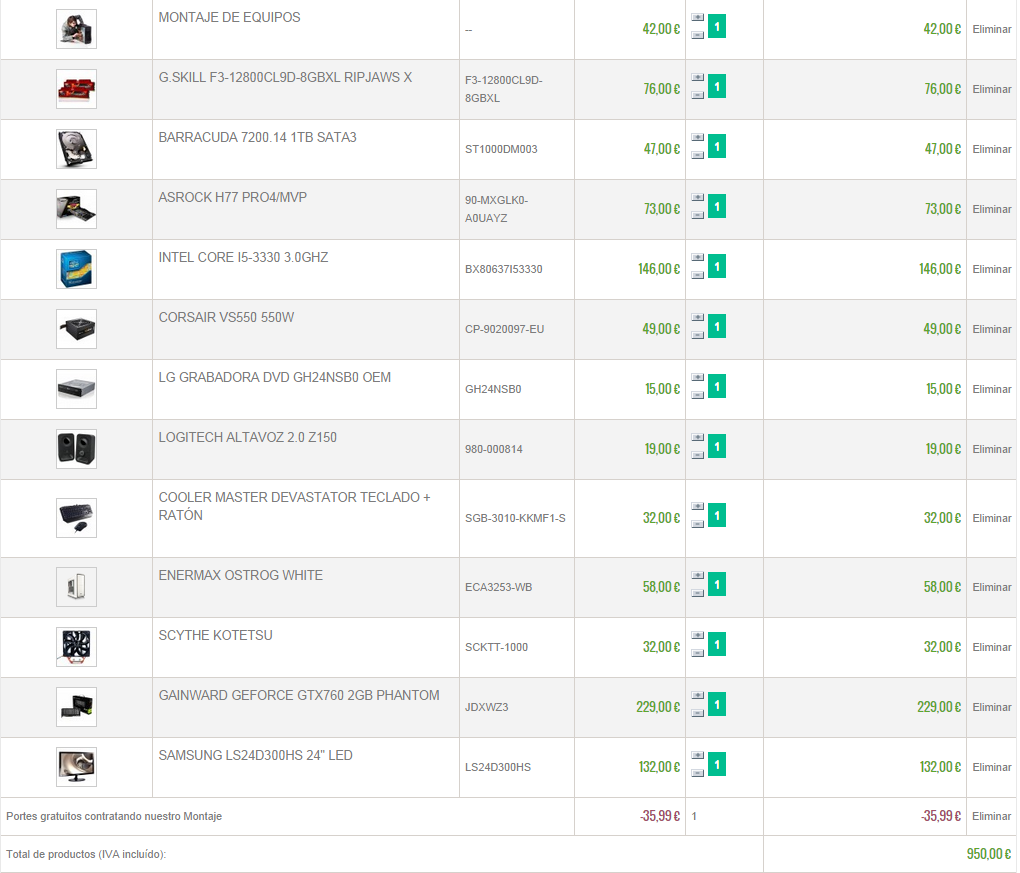The height and width of the screenshot is (873, 1020).
Task: Add one INTEL CORE I5-3330 using plus icon
Action: [x=697, y=257]
